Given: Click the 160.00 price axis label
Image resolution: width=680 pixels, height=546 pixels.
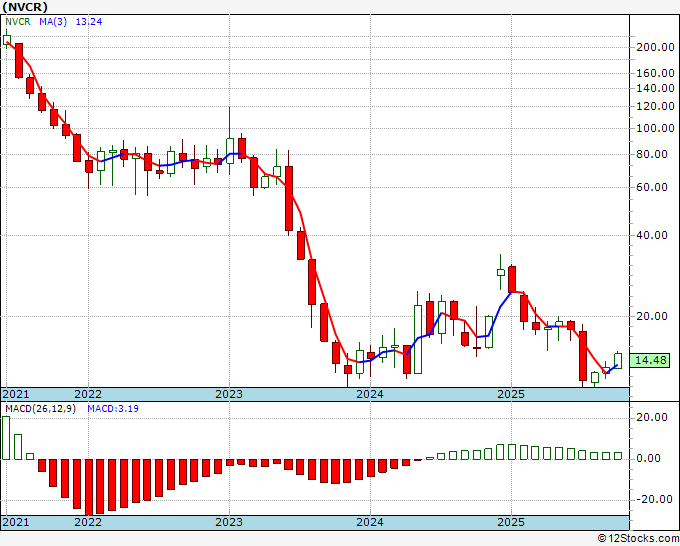Looking at the screenshot, I should 655,73.
